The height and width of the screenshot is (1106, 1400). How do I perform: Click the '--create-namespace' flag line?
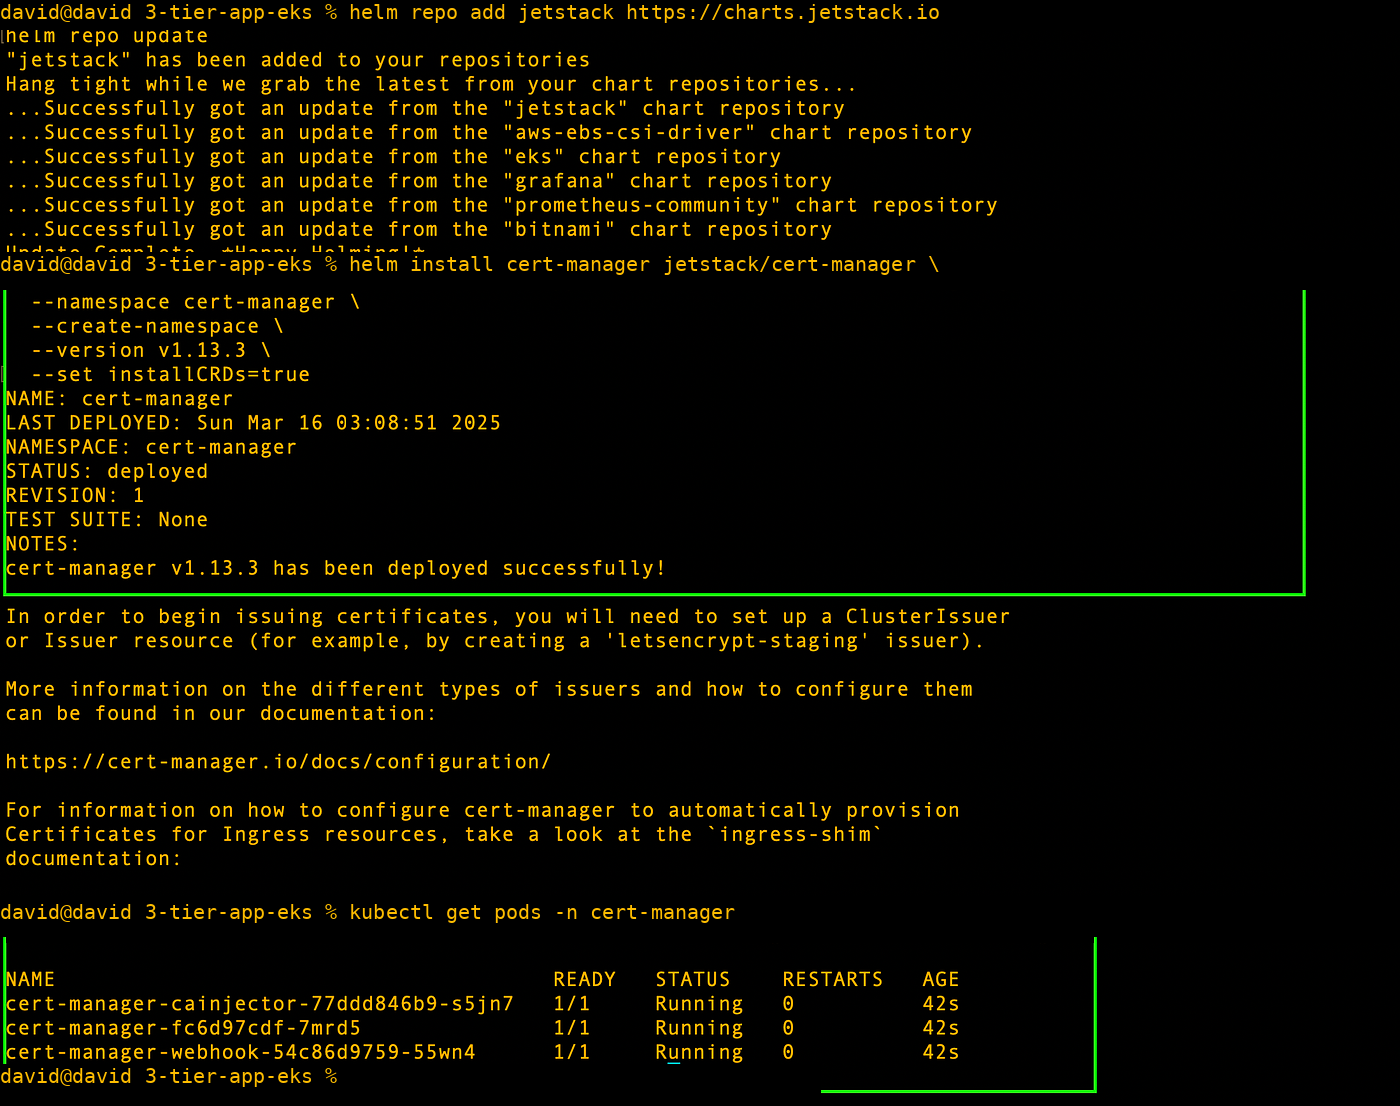[158, 327]
